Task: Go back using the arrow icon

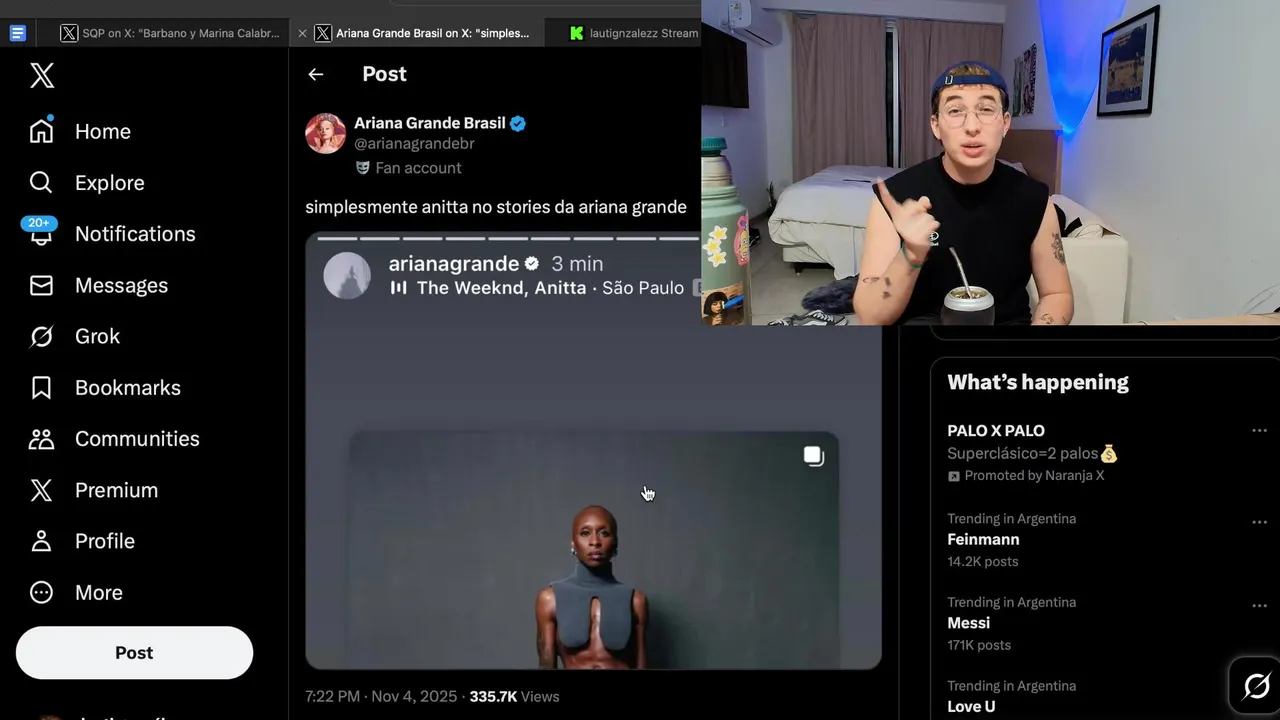Action: point(316,74)
